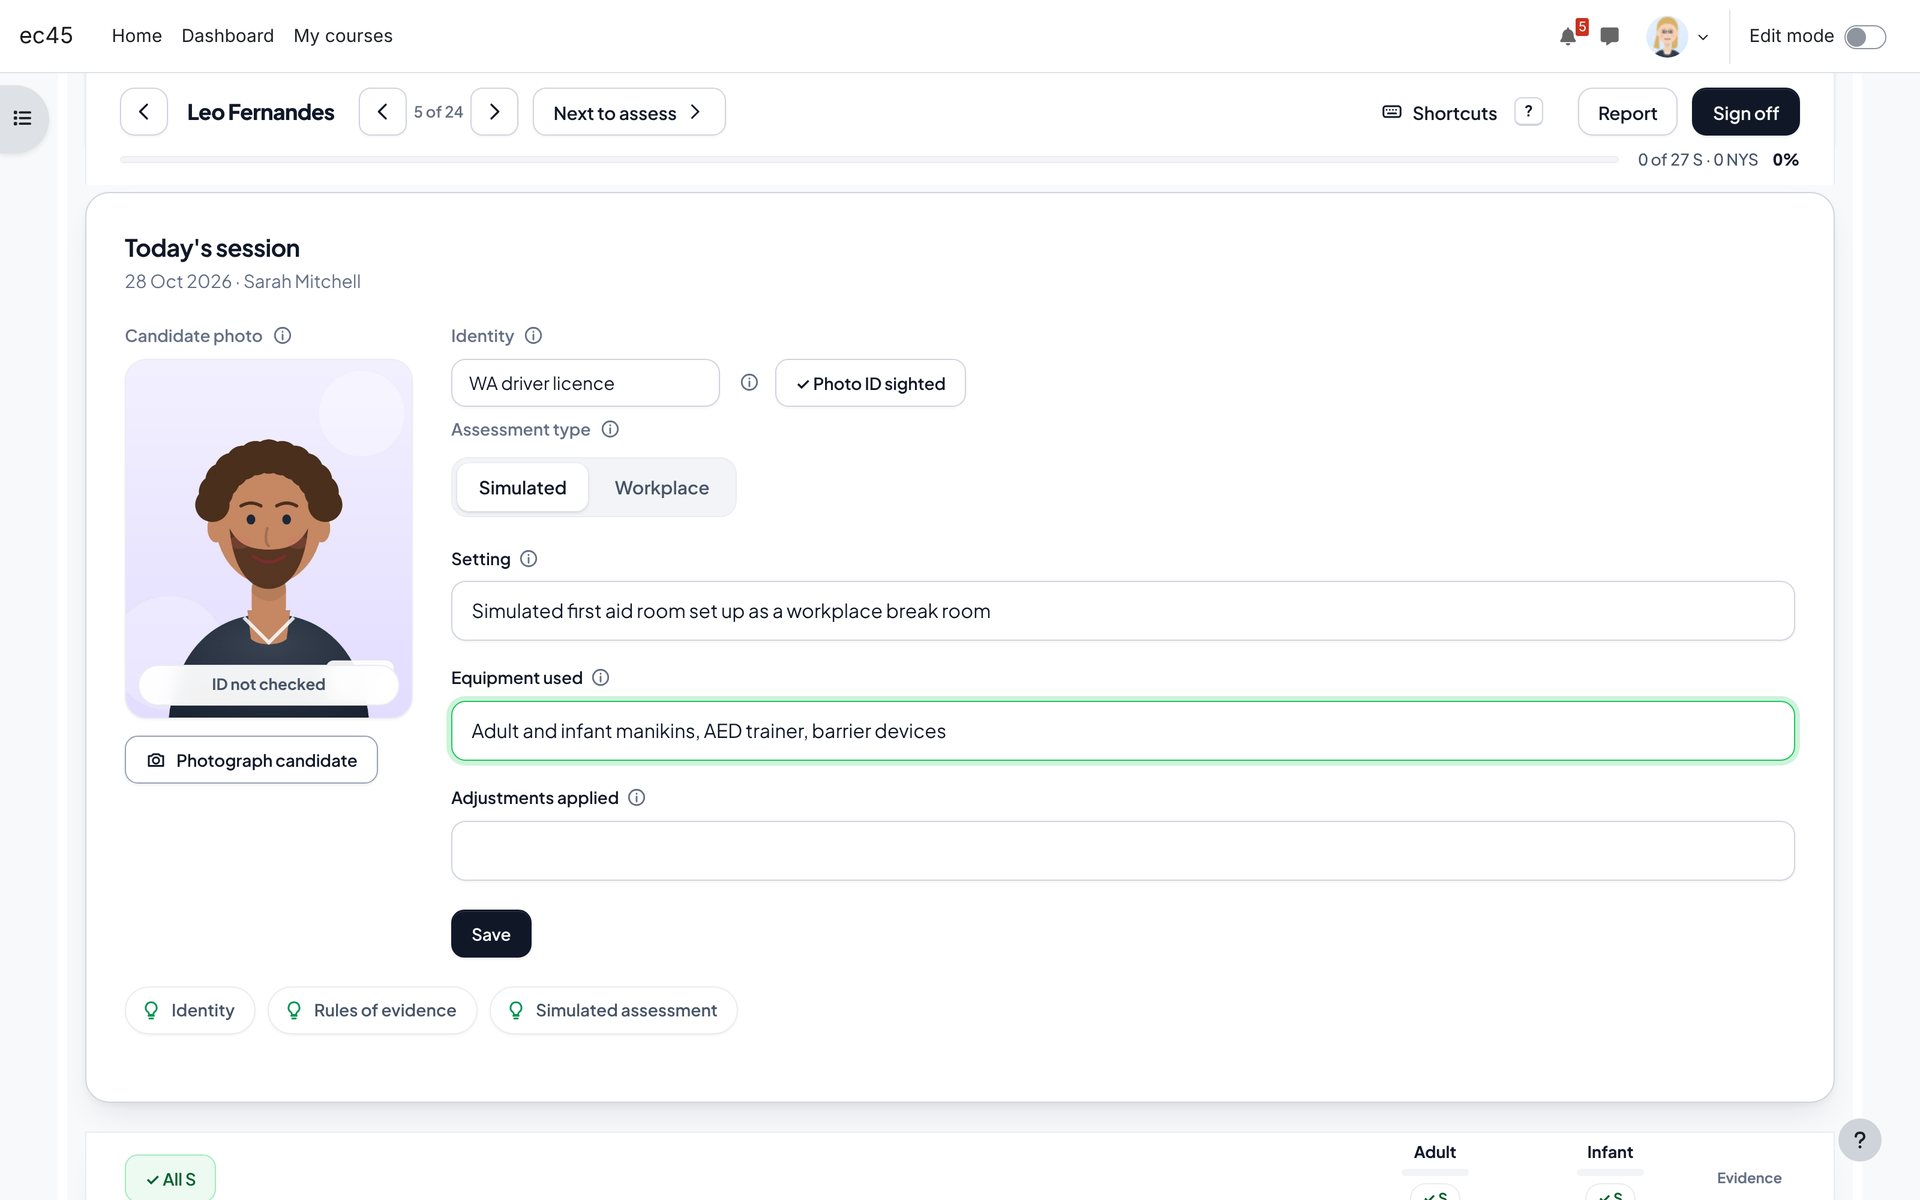The height and width of the screenshot is (1200, 1920).
Task: Click the candidate photo thumbnail
Action: tap(269, 538)
